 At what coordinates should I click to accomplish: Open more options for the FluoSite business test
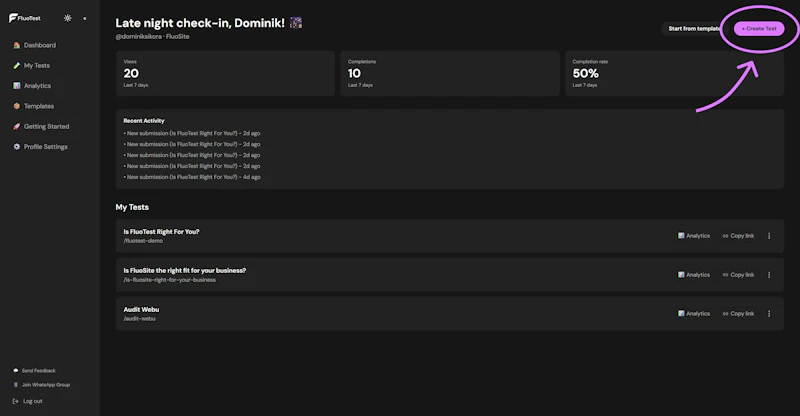(769, 275)
